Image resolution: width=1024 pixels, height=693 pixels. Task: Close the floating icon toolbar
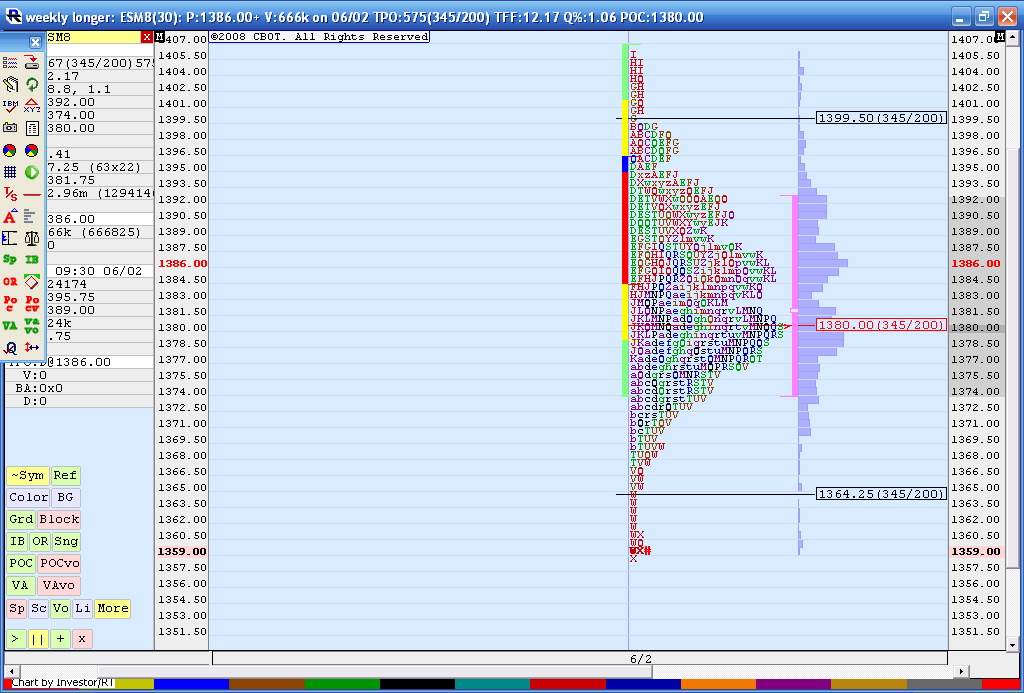click(35, 42)
